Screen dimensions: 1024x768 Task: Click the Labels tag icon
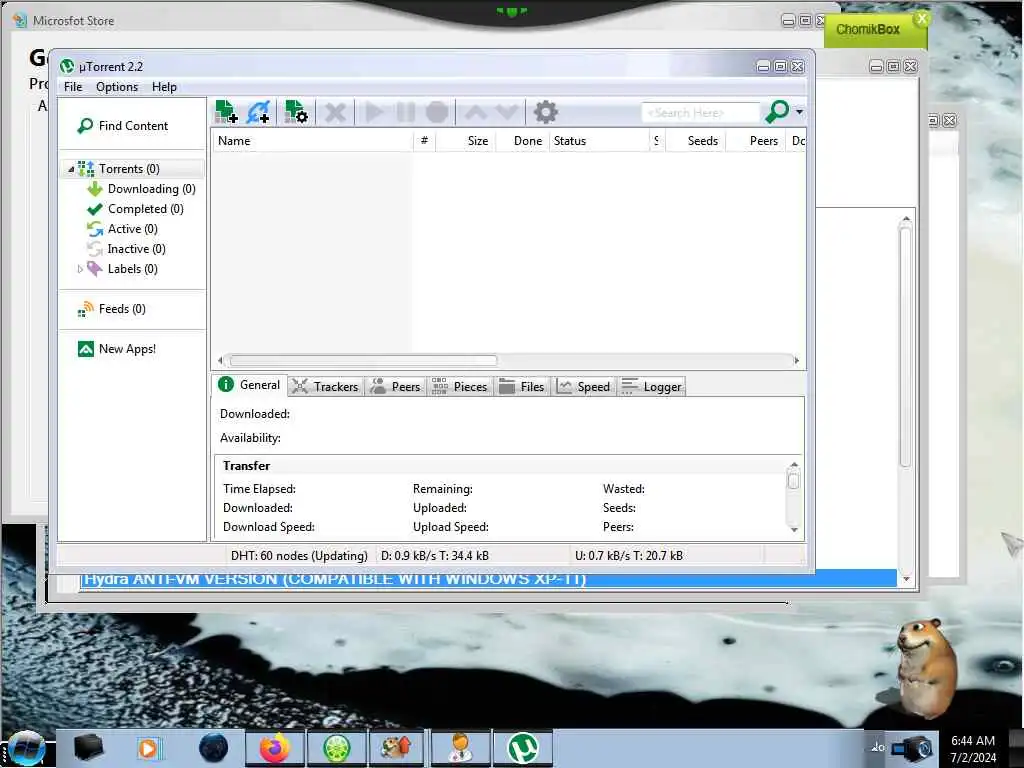click(x=95, y=268)
